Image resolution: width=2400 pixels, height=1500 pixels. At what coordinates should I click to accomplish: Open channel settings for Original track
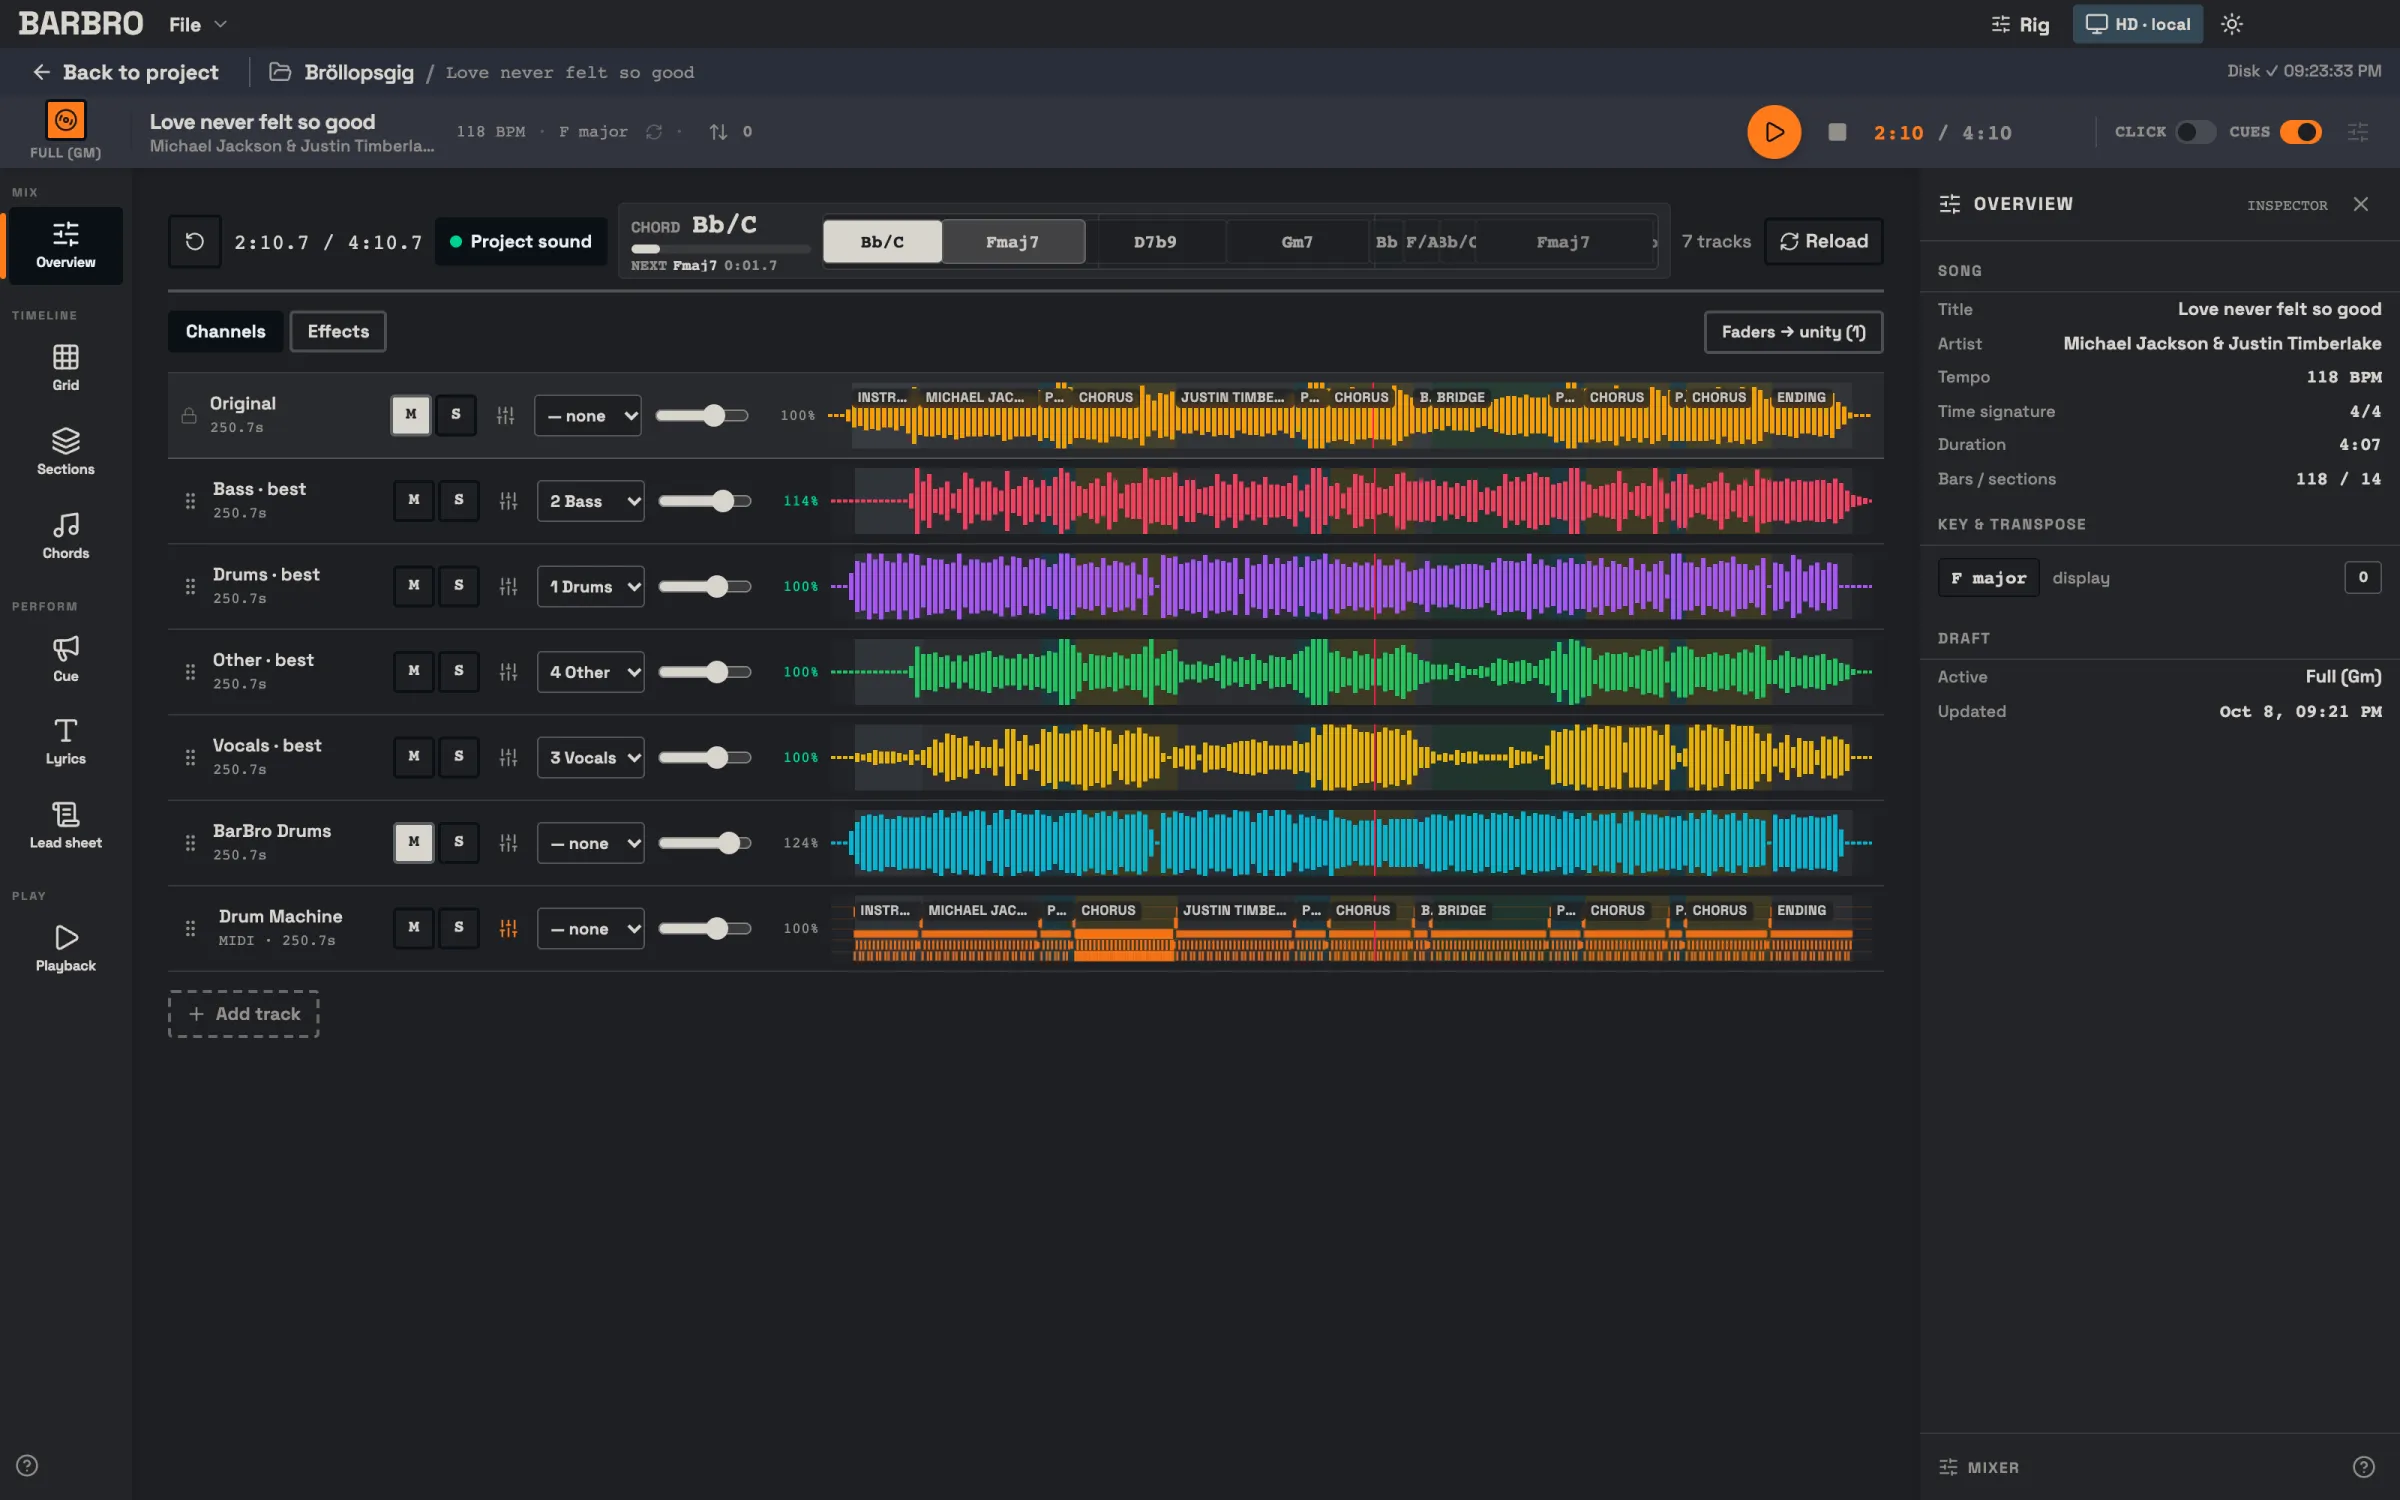tap(506, 415)
